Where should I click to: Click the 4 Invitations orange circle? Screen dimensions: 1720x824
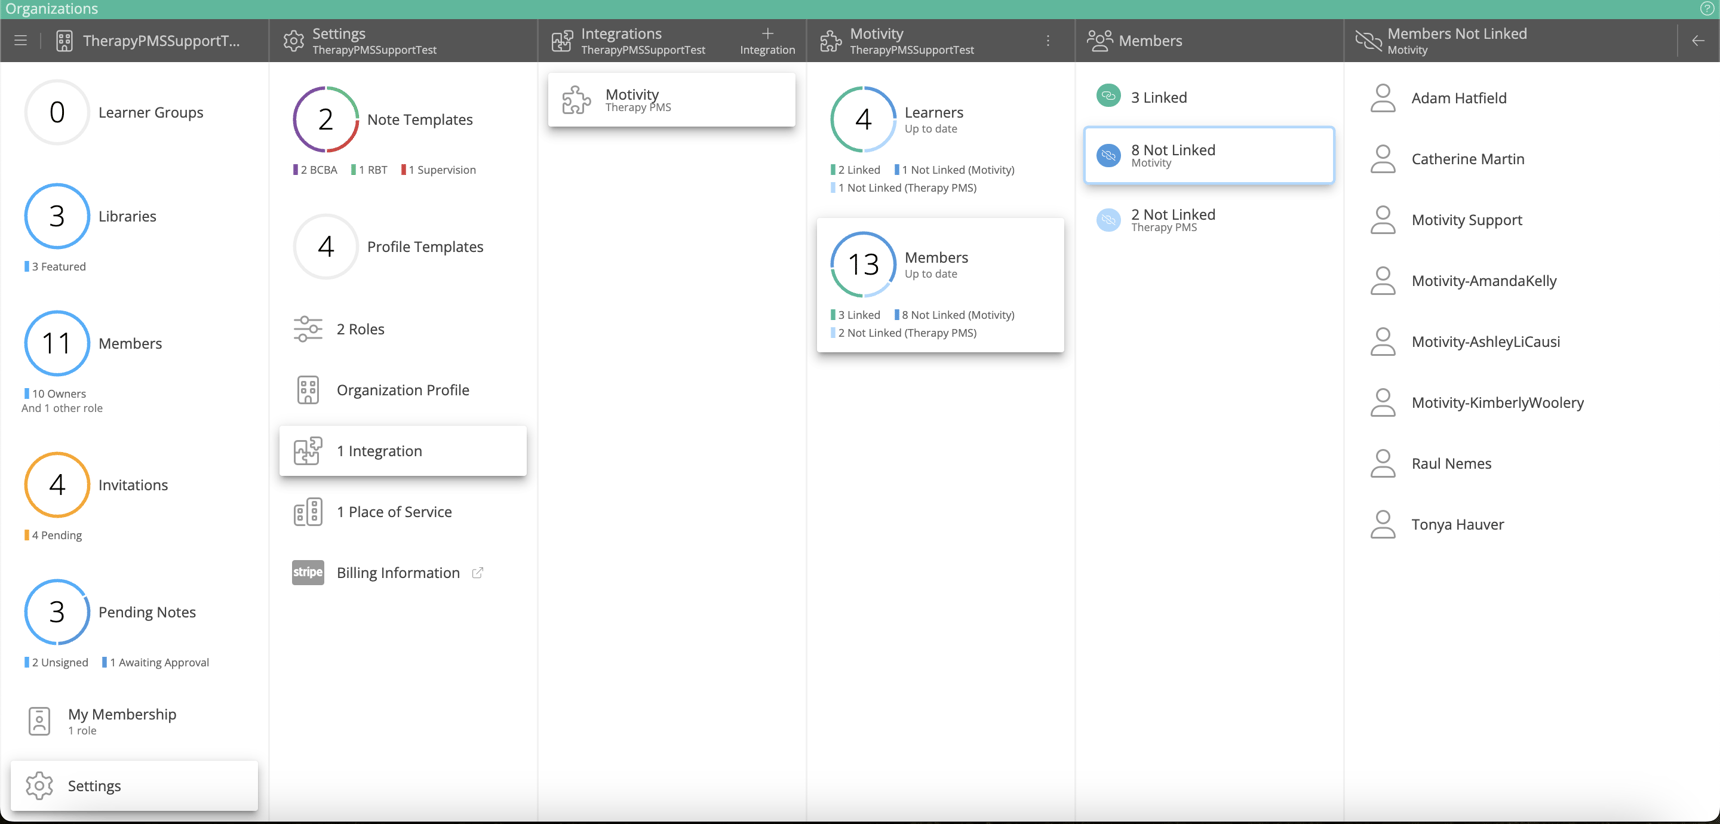pyautogui.click(x=57, y=485)
